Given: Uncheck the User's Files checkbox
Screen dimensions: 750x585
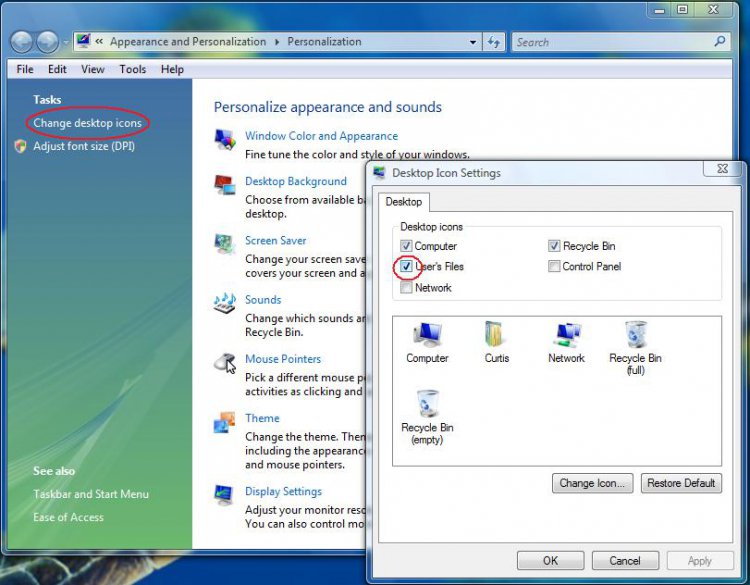Looking at the screenshot, I should [x=406, y=266].
